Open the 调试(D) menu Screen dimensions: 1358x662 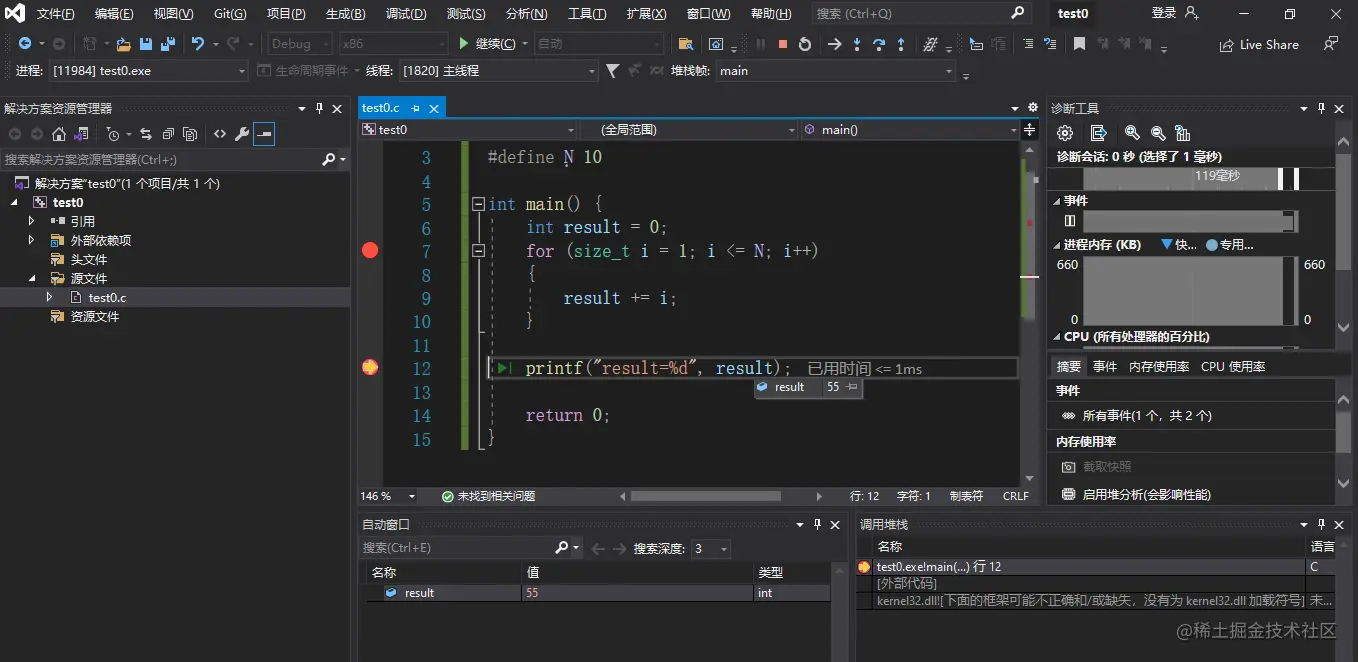tap(405, 14)
